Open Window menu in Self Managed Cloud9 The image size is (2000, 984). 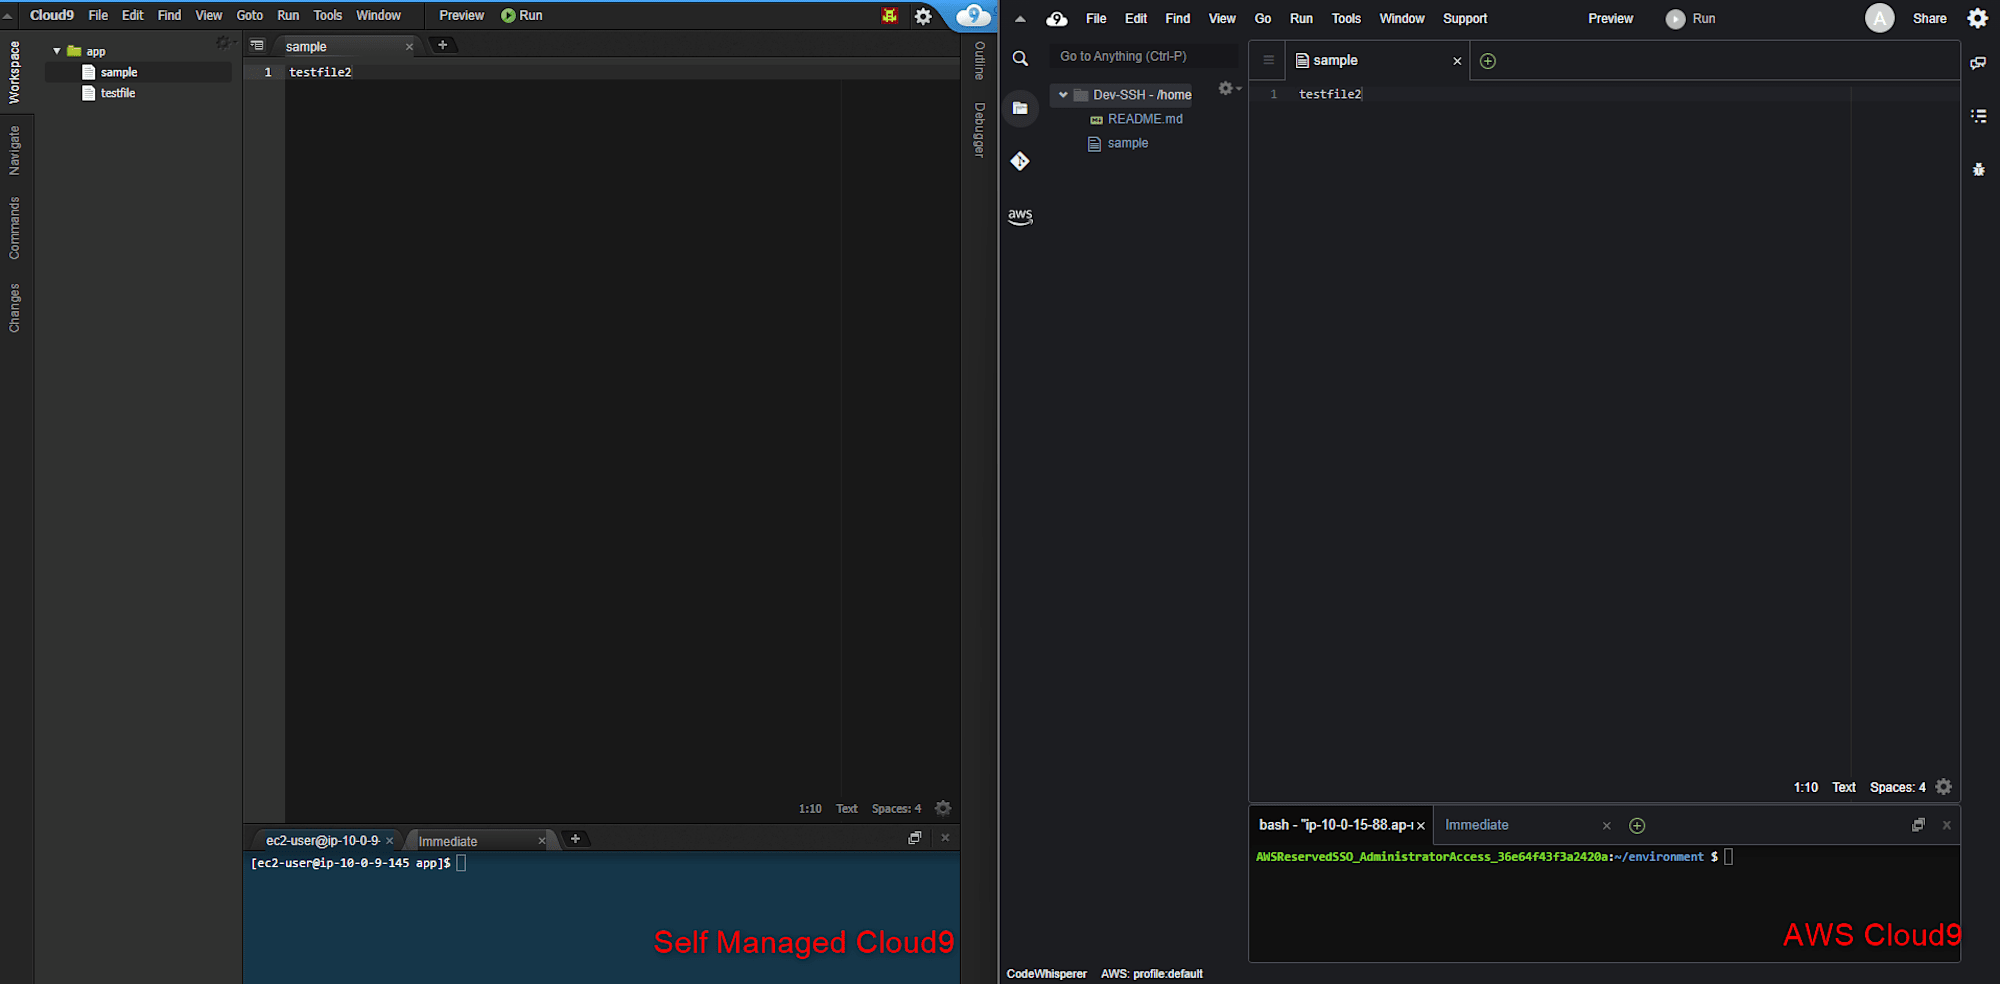coord(378,15)
